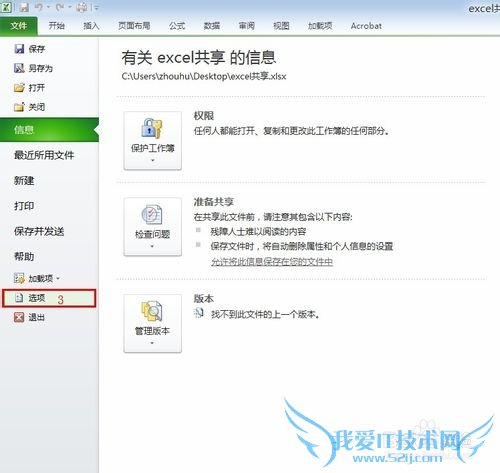
Task: Click the version icon beside 找不到此文件的上一个版本
Action: click(x=199, y=313)
